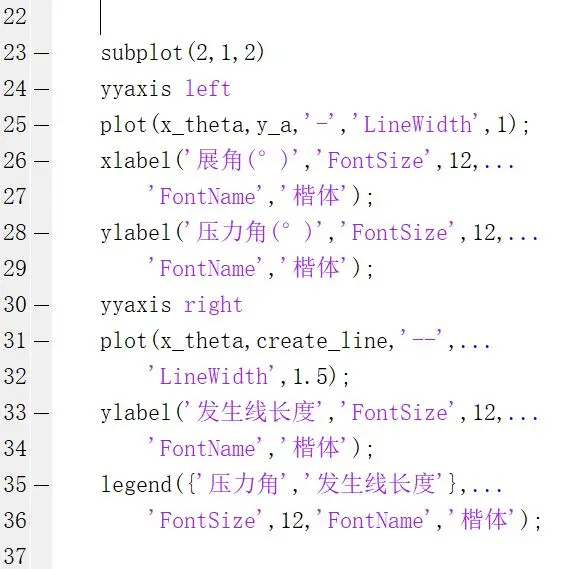The height and width of the screenshot is (569, 581).
Task: Click '压力角' string in legend call
Action: [243, 484]
